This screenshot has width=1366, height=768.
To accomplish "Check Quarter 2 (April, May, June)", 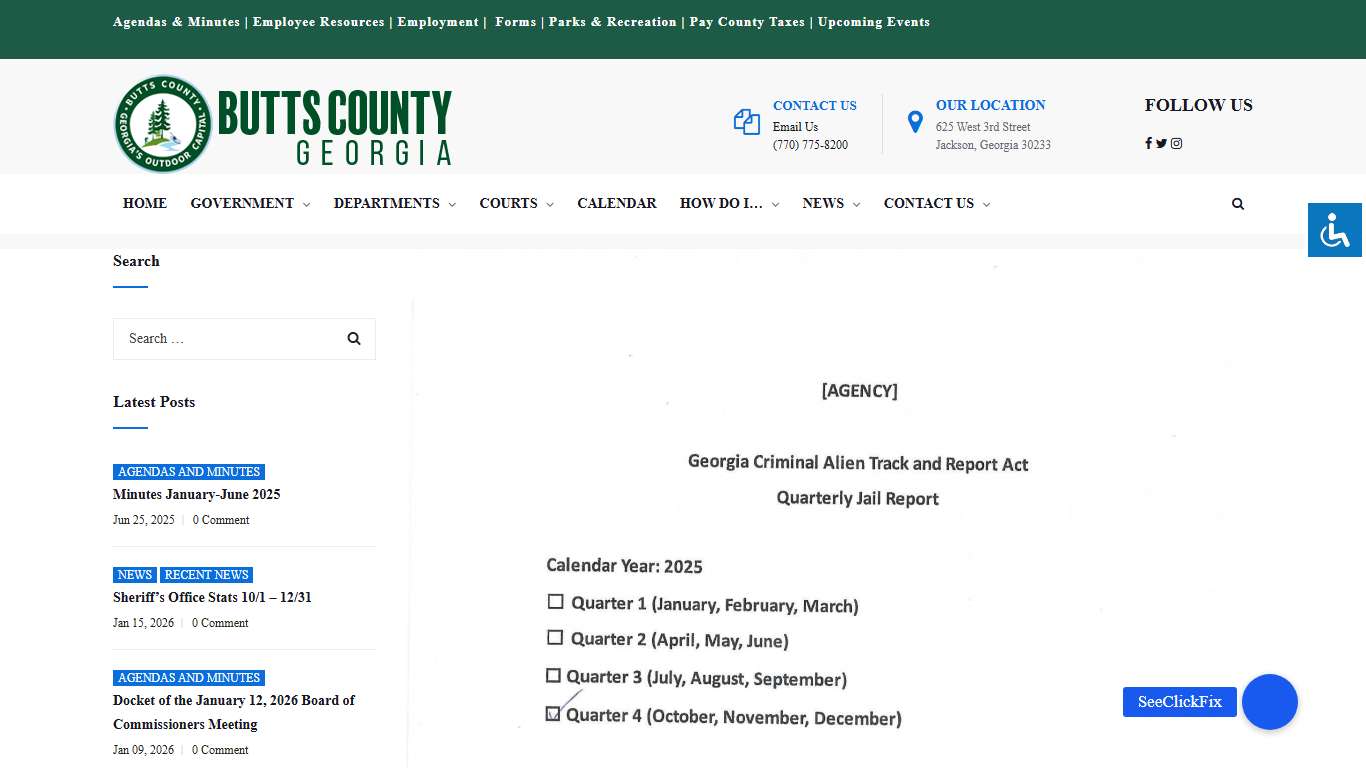I will (x=556, y=637).
